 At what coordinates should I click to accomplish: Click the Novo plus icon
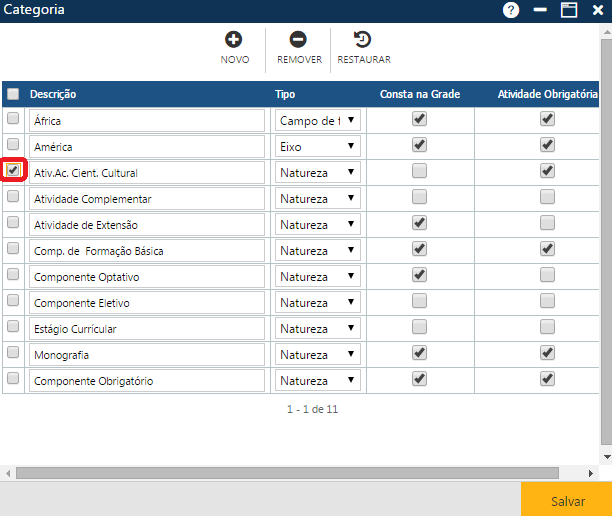click(x=234, y=40)
